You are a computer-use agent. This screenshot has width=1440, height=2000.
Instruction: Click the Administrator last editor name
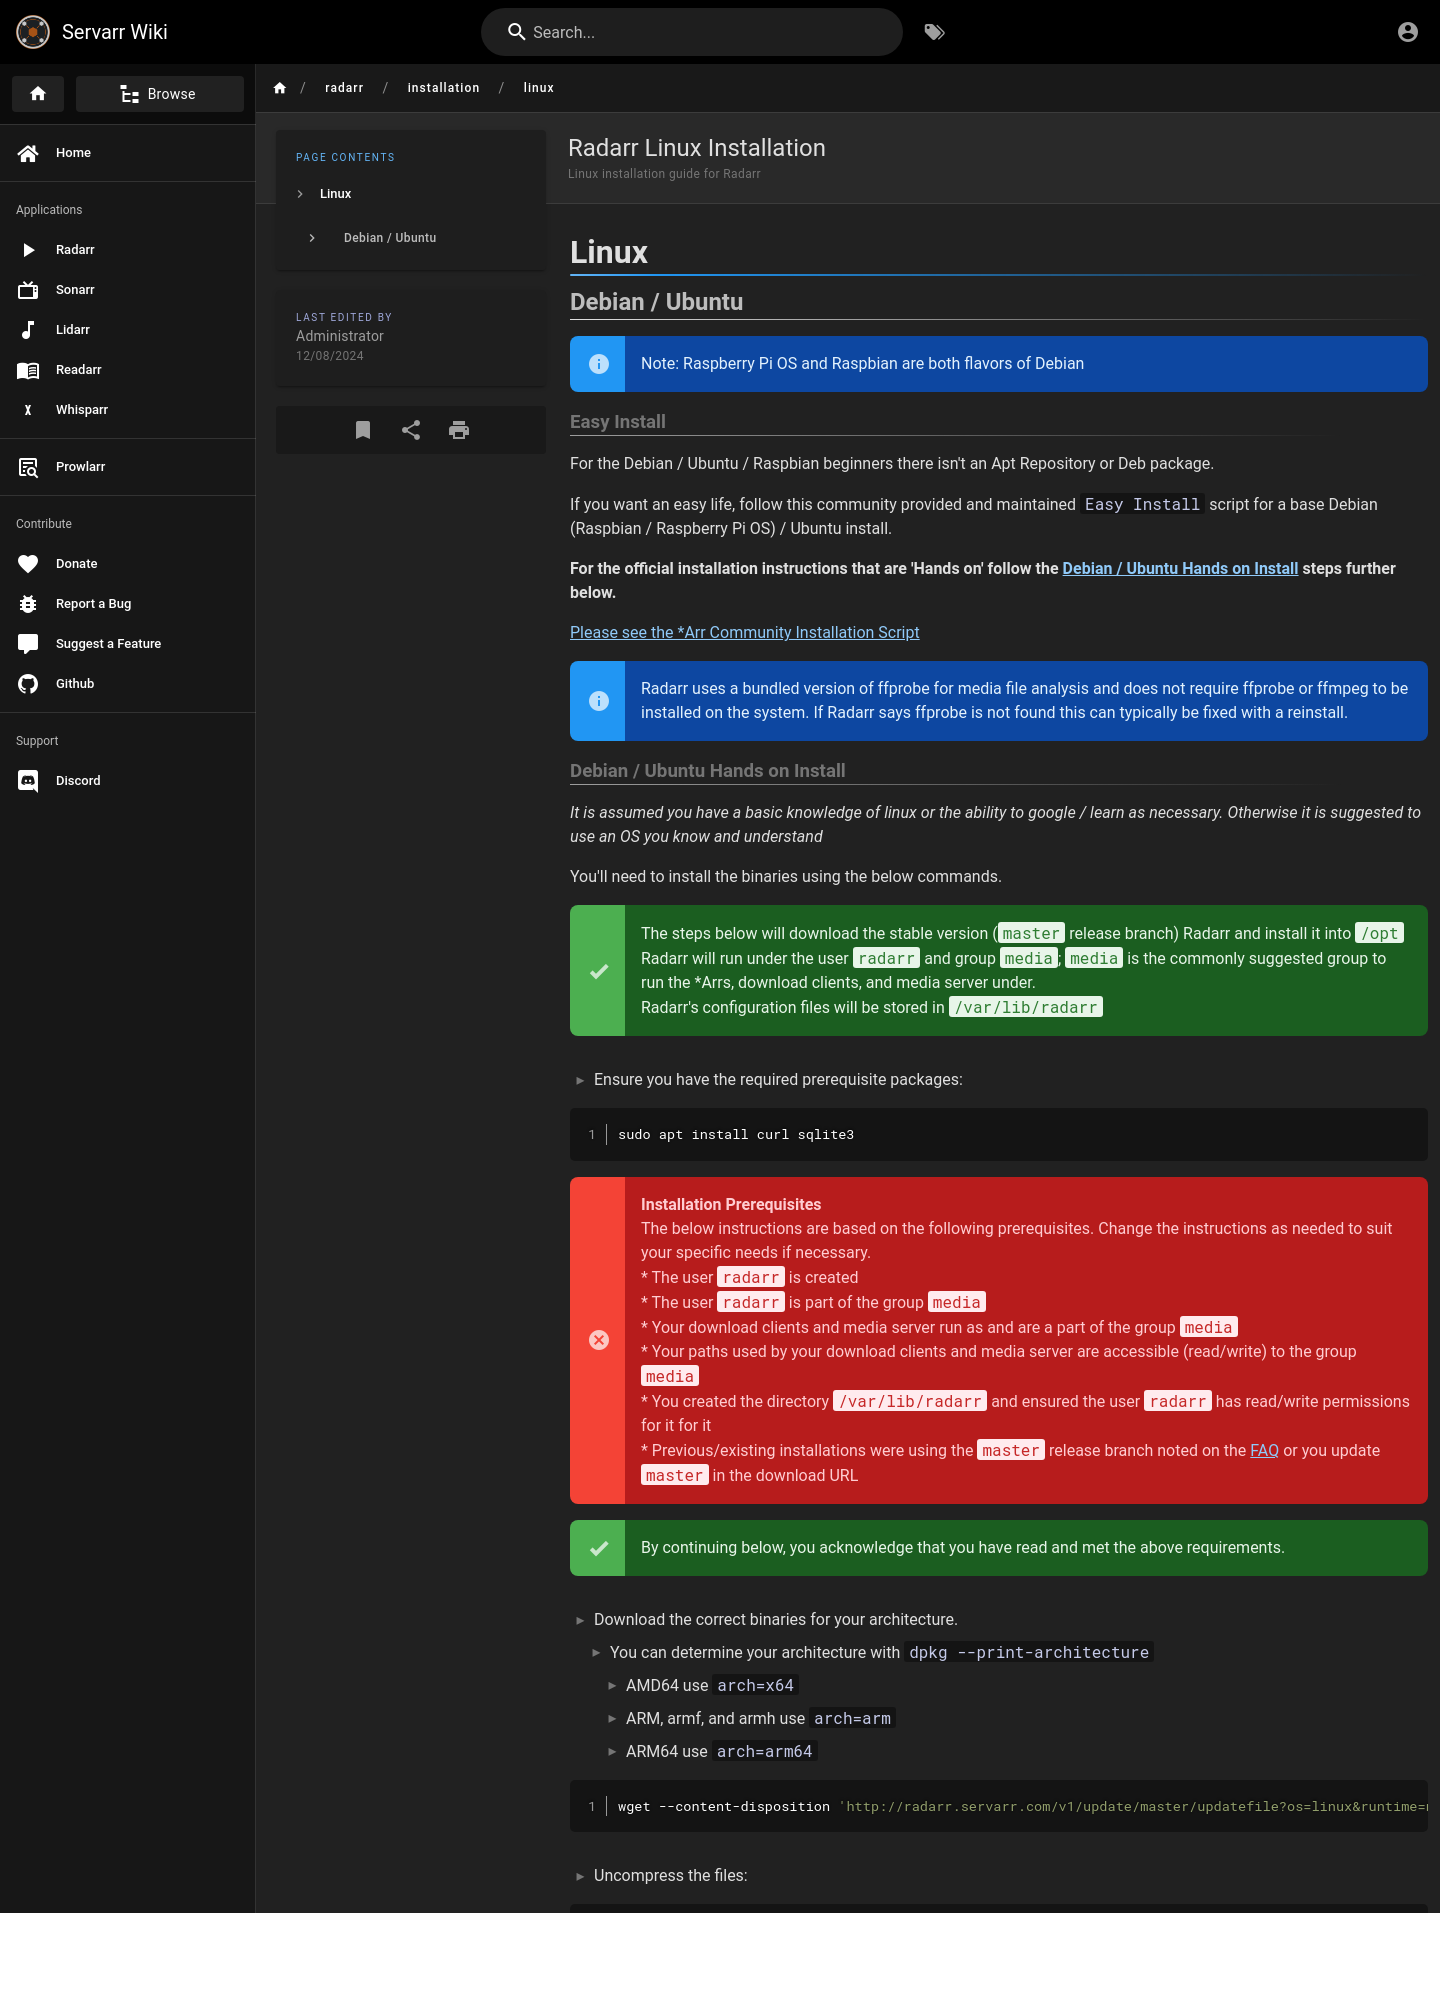pyautogui.click(x=340, y=336)
